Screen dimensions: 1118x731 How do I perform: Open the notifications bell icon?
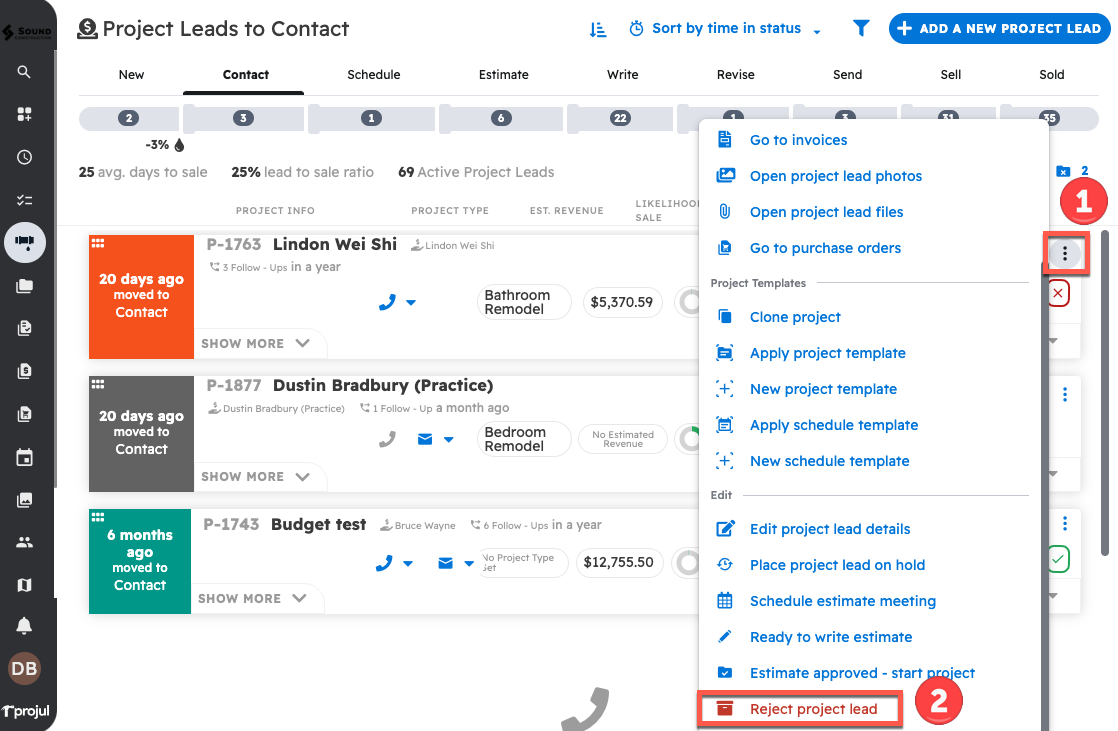(x=24, y=626)
